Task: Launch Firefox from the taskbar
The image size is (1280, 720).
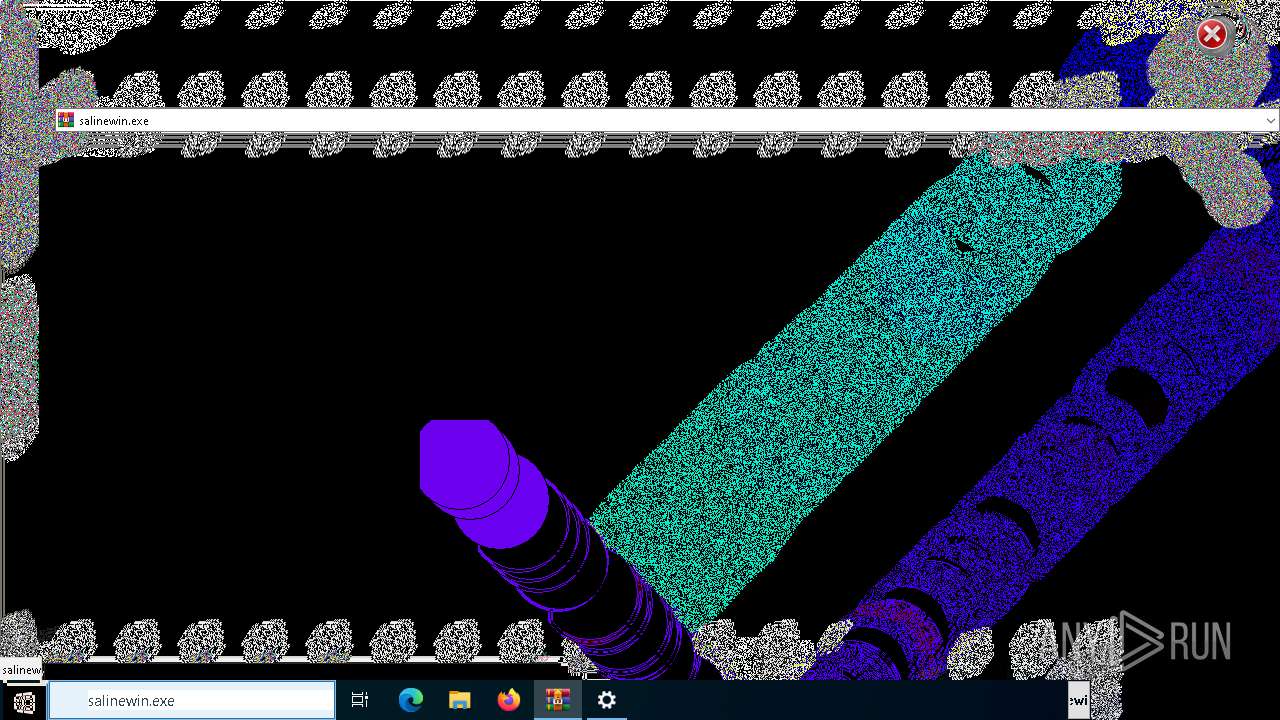Action: (x=509, y=701)
